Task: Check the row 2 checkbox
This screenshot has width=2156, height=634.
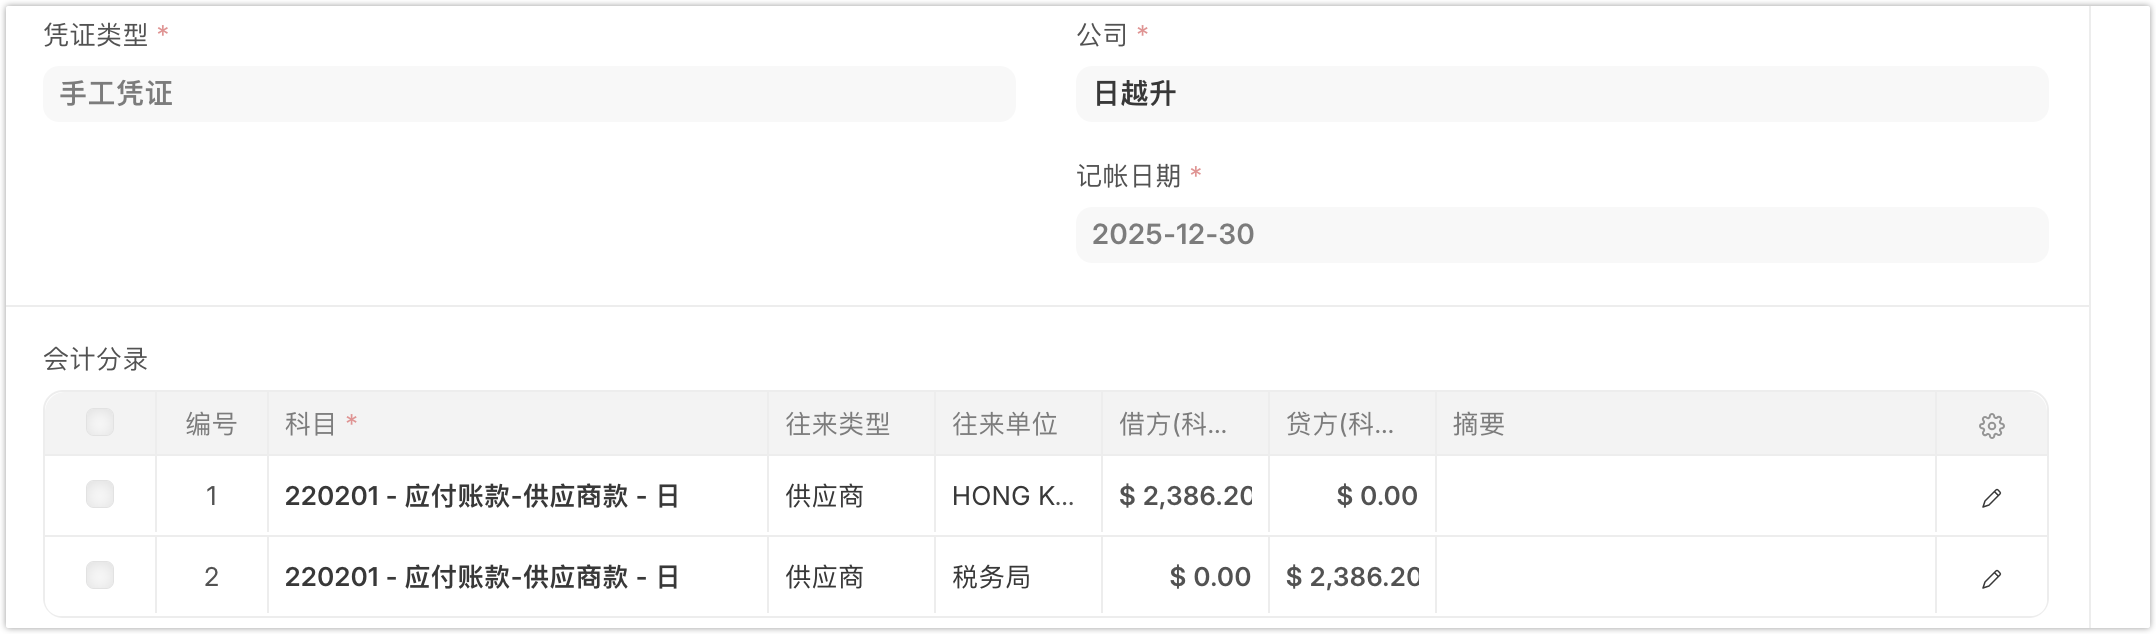Action: point(100,576)
